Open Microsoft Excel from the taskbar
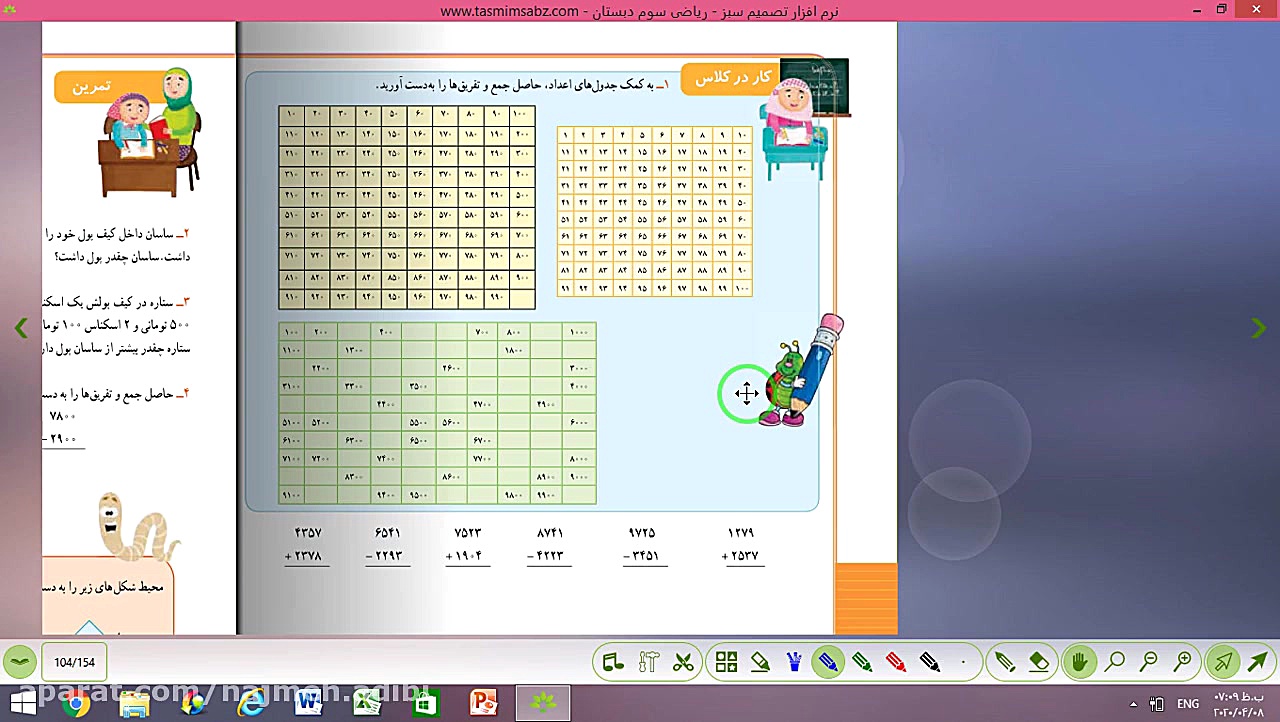The image size is (1280, 722). pyautogui.click(x=367, y=704)
